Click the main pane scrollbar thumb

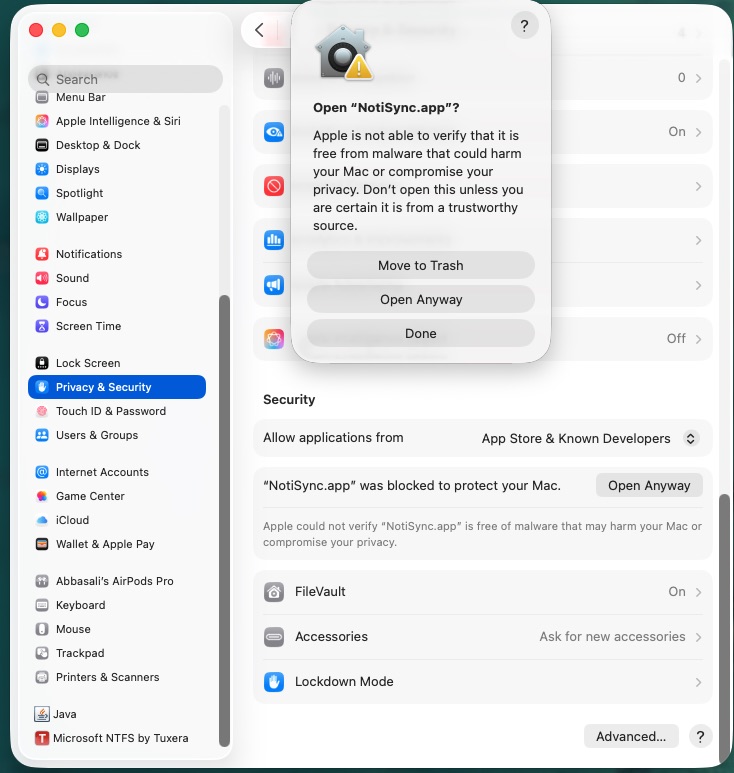724,629
